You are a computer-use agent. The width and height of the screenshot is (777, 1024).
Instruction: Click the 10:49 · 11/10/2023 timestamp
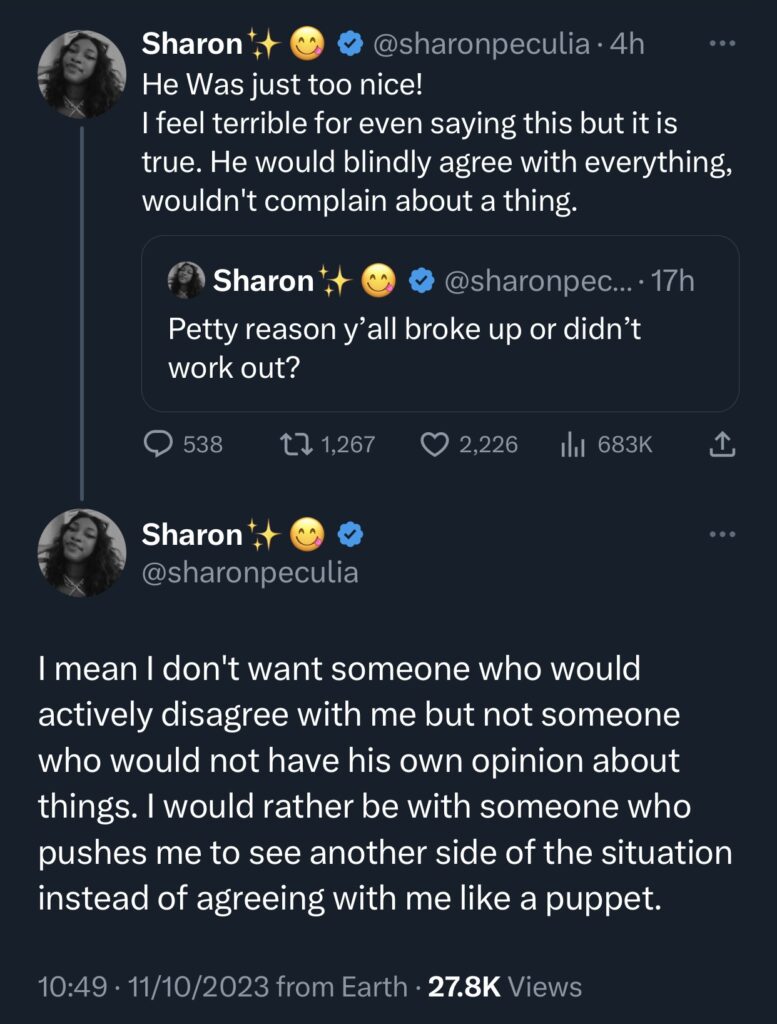click(x=152, y=987)
